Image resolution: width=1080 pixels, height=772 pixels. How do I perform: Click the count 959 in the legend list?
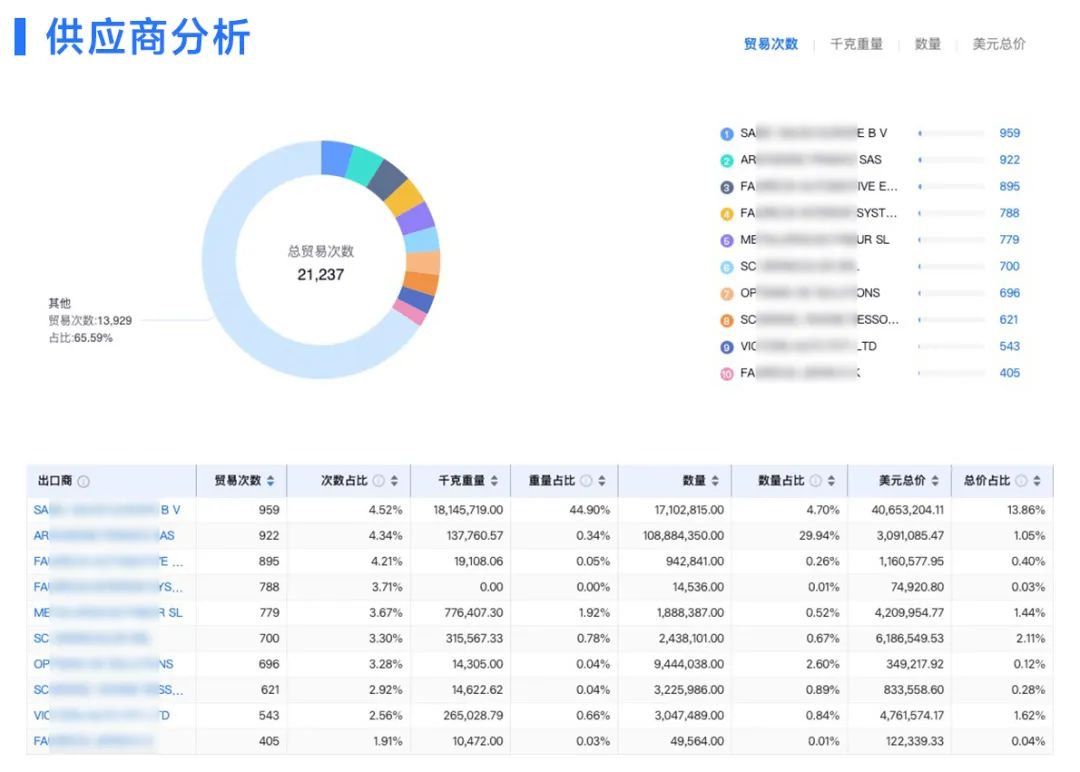pyautogui.click(x=1010, y=133)
